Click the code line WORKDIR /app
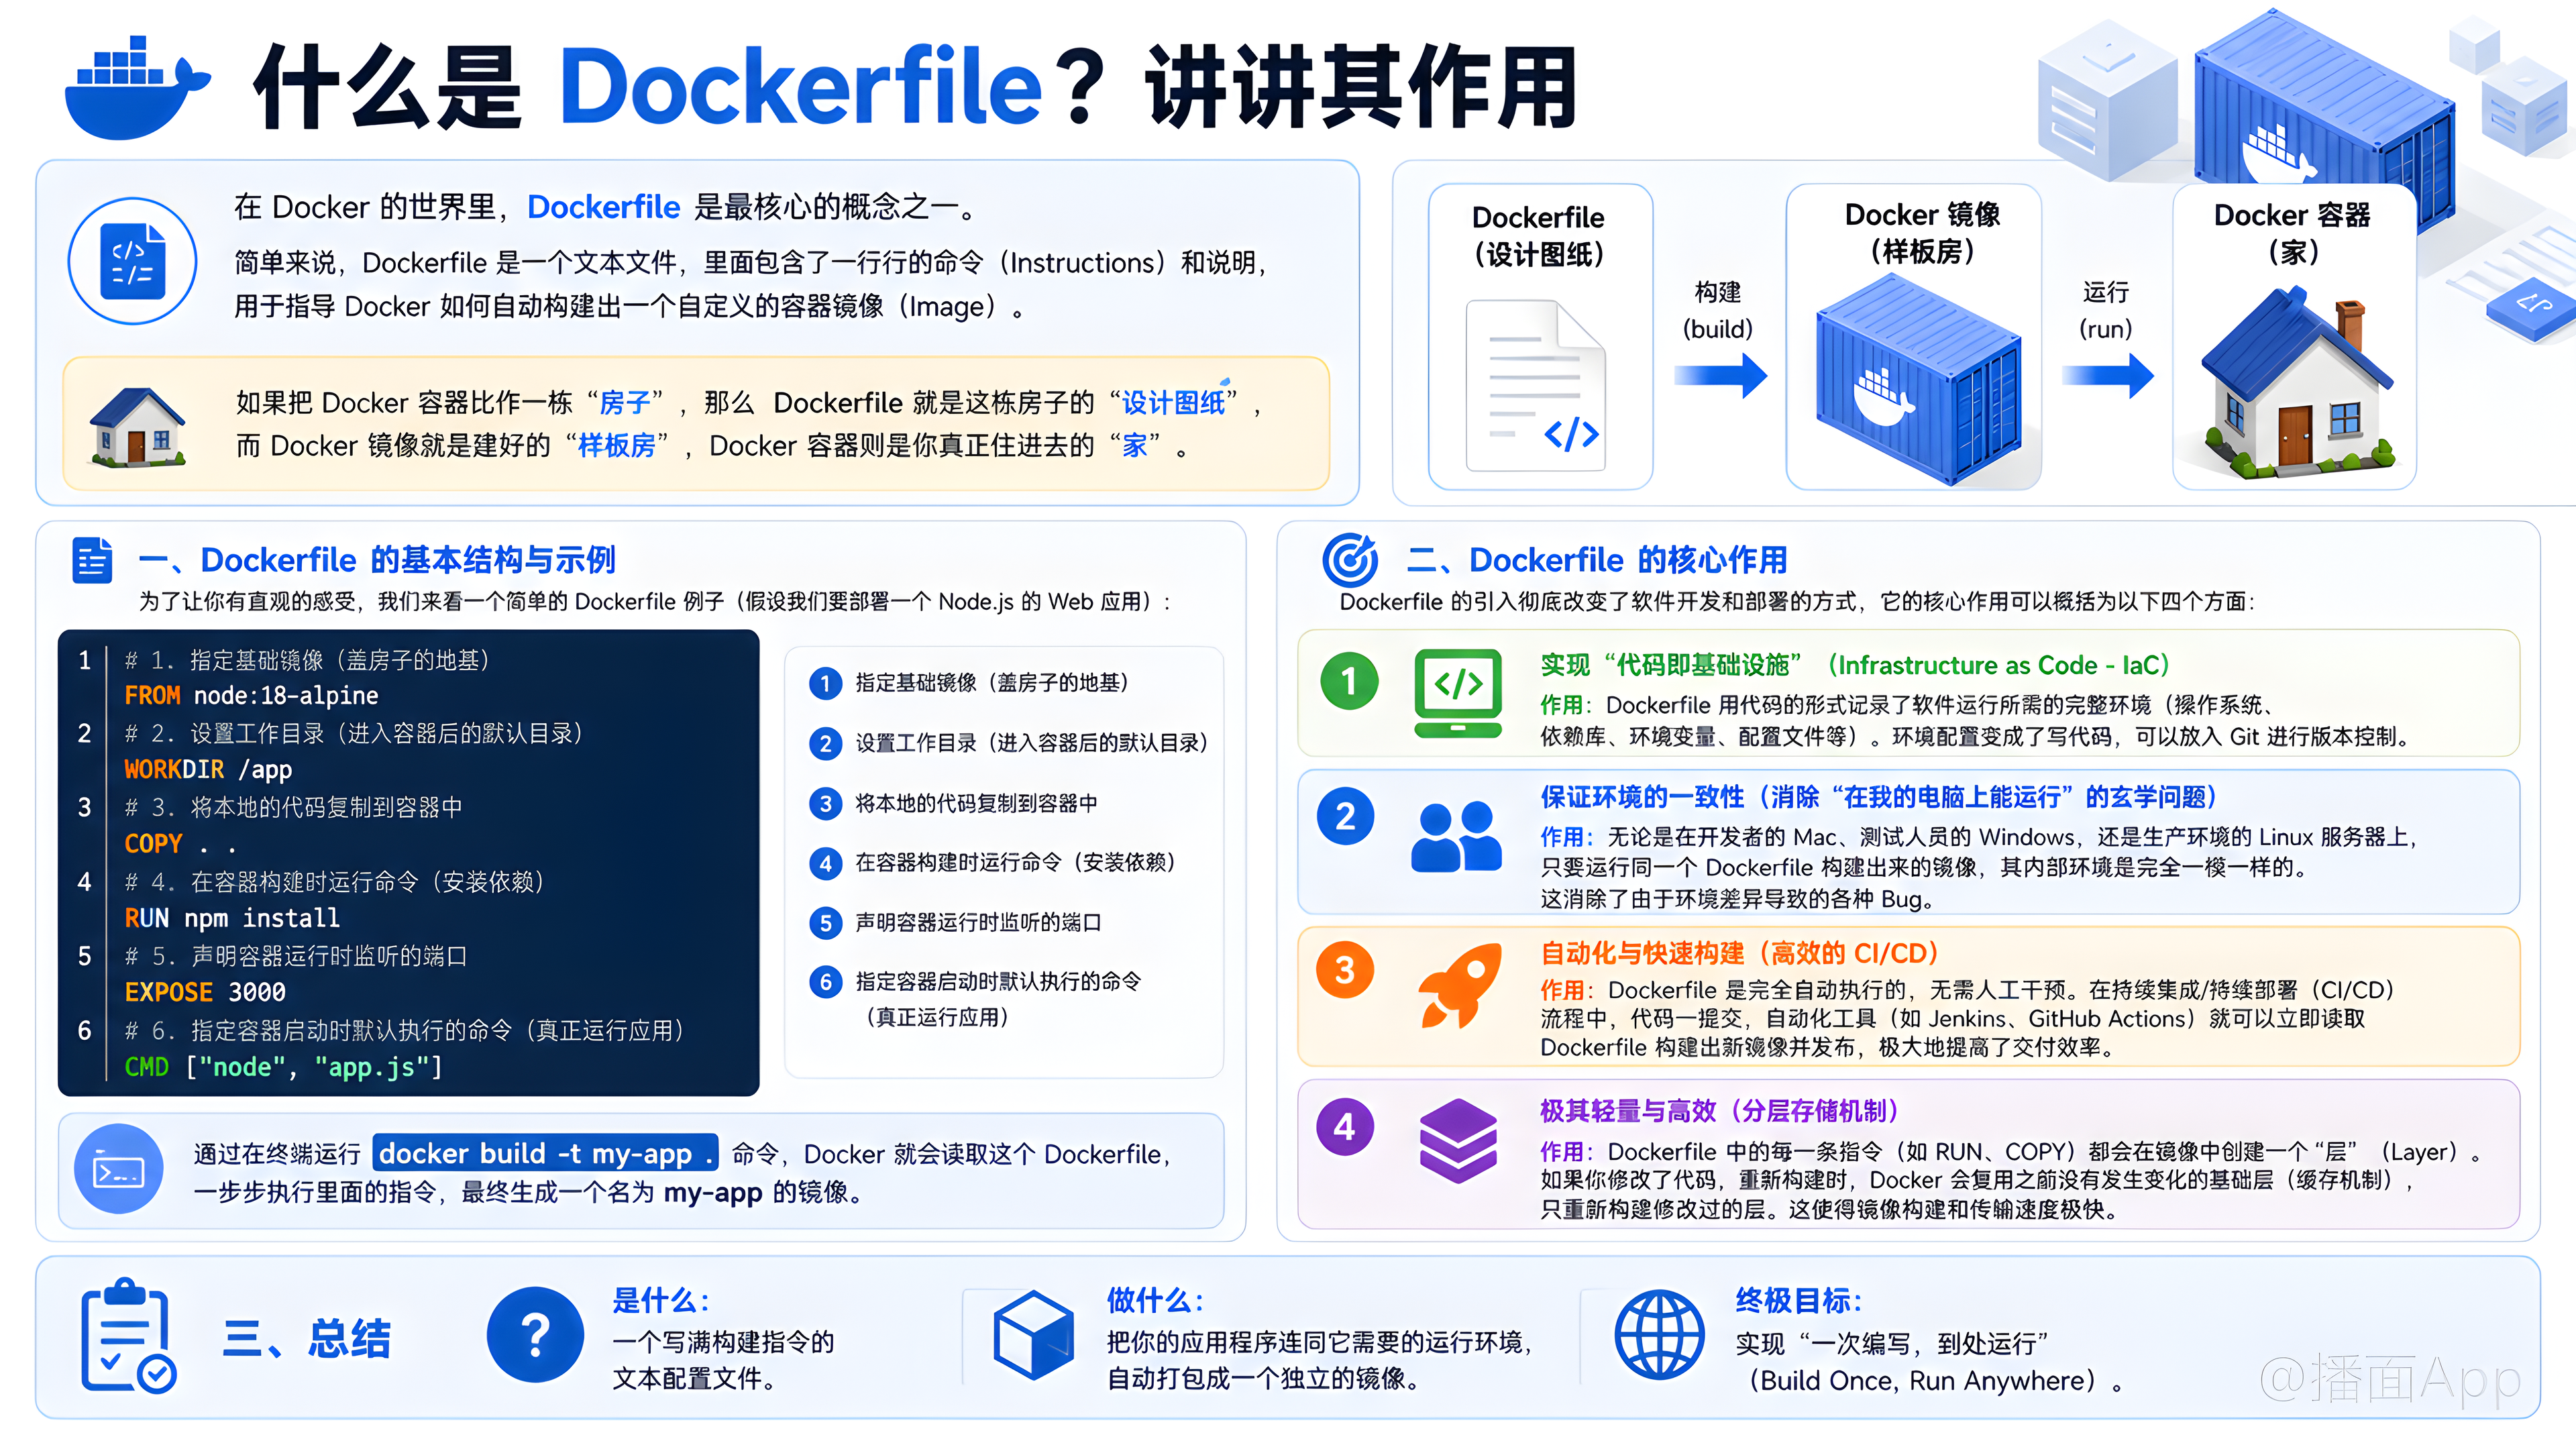Viewport: 2576px width, 1449px height. point(208,770)
